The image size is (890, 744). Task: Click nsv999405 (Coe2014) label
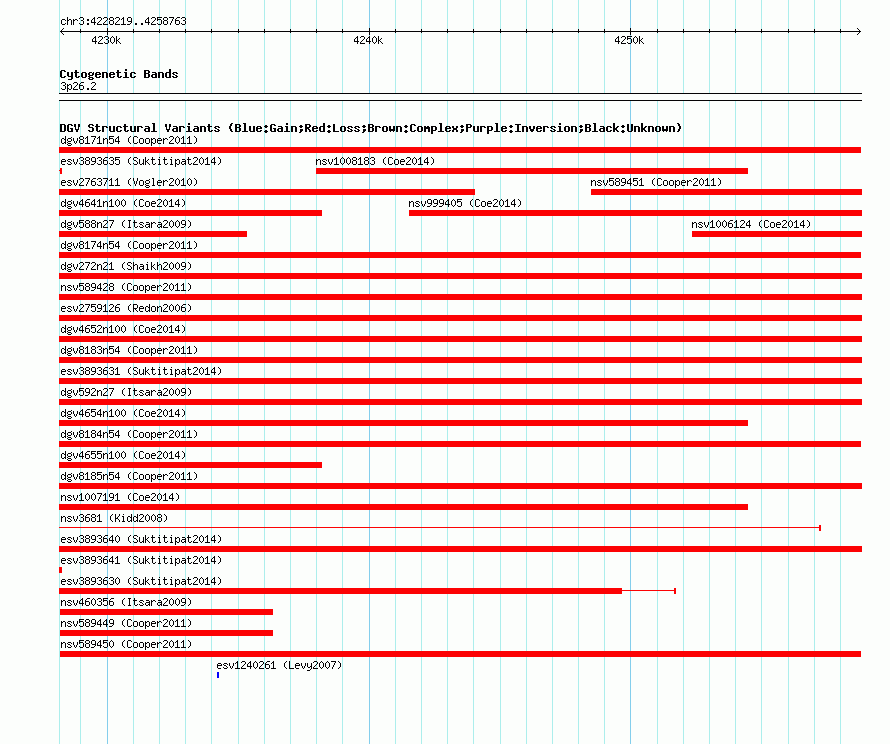tap(465, 203)
